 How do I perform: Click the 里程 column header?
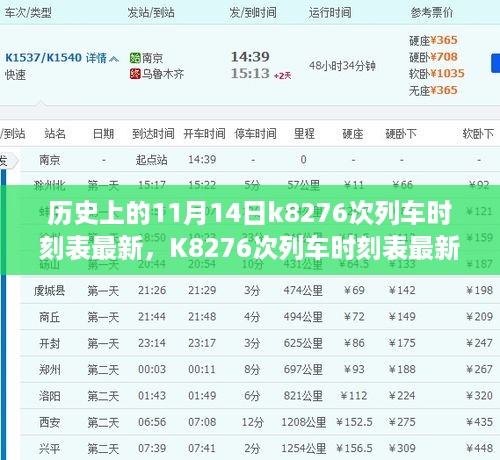pyautogui.click(x=304, y=134)
